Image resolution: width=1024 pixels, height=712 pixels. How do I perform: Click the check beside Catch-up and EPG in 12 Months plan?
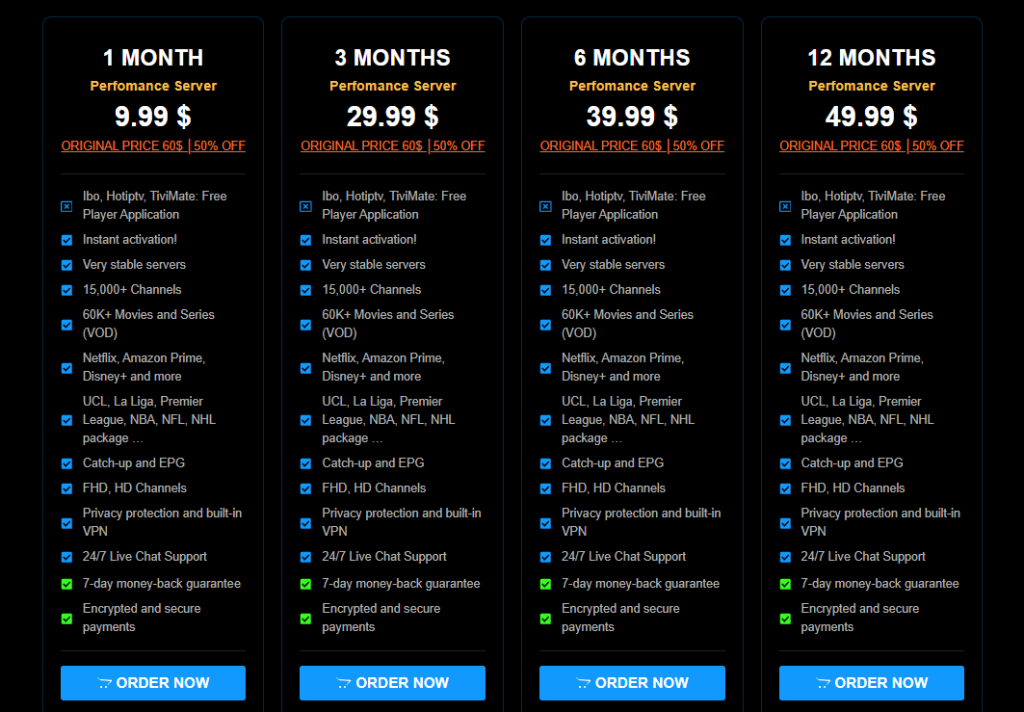(785, 464)
